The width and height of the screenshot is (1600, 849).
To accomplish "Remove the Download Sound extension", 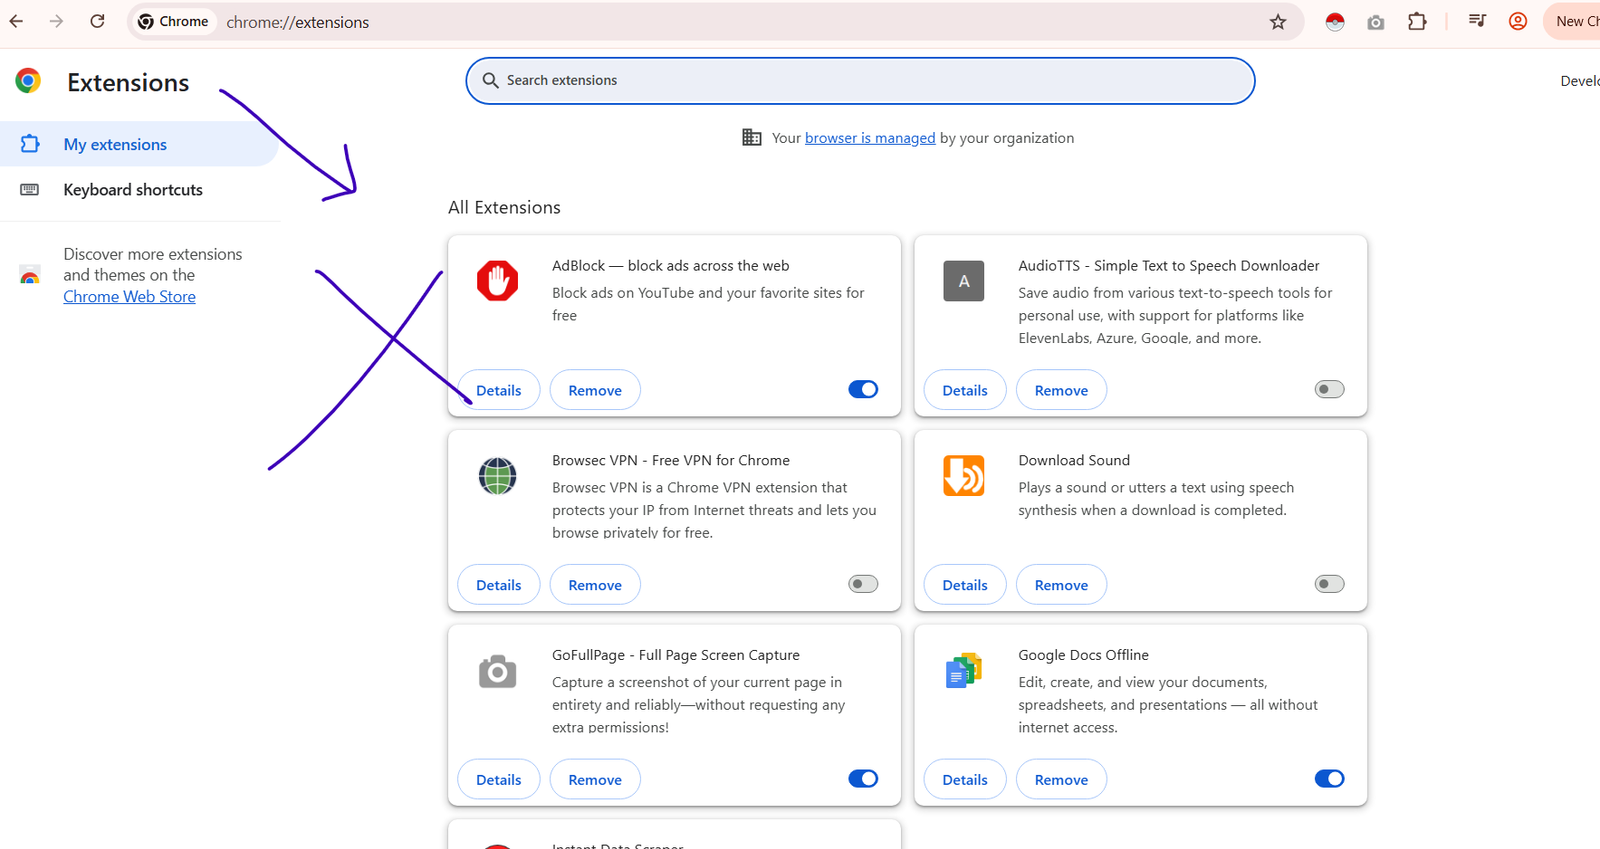I will pos(1061,585).
